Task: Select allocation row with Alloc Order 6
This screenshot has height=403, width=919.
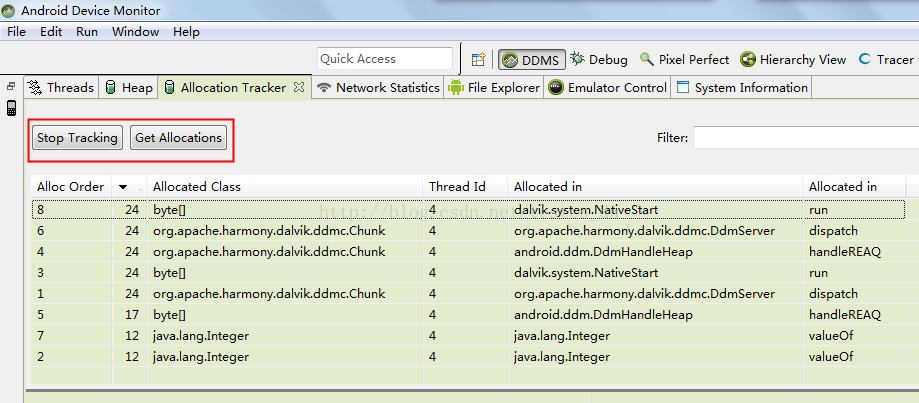Action: [x=468, y=231]
